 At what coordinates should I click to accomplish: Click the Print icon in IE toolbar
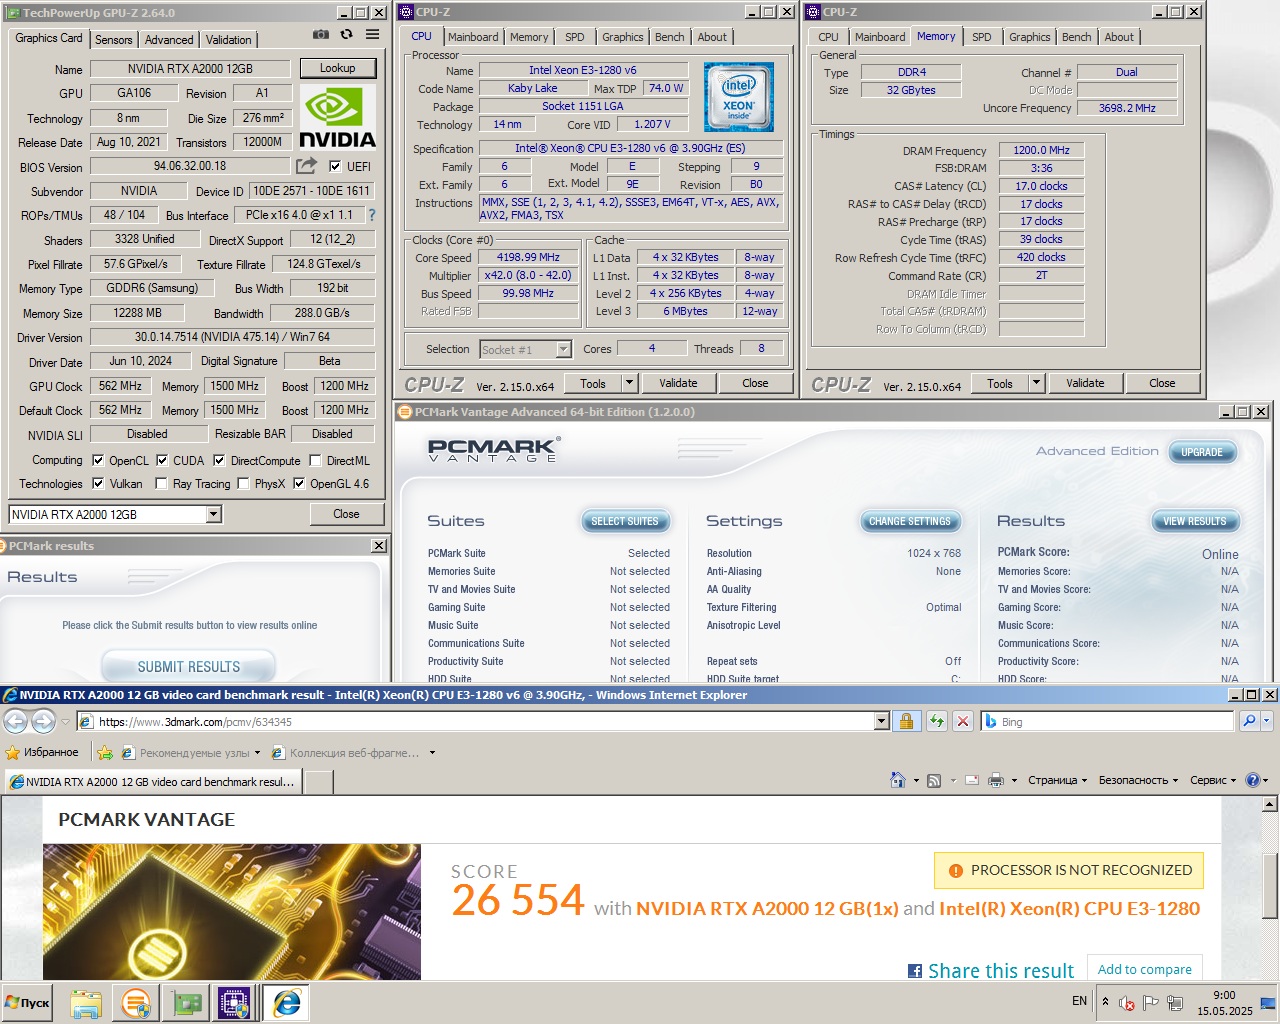996,780
